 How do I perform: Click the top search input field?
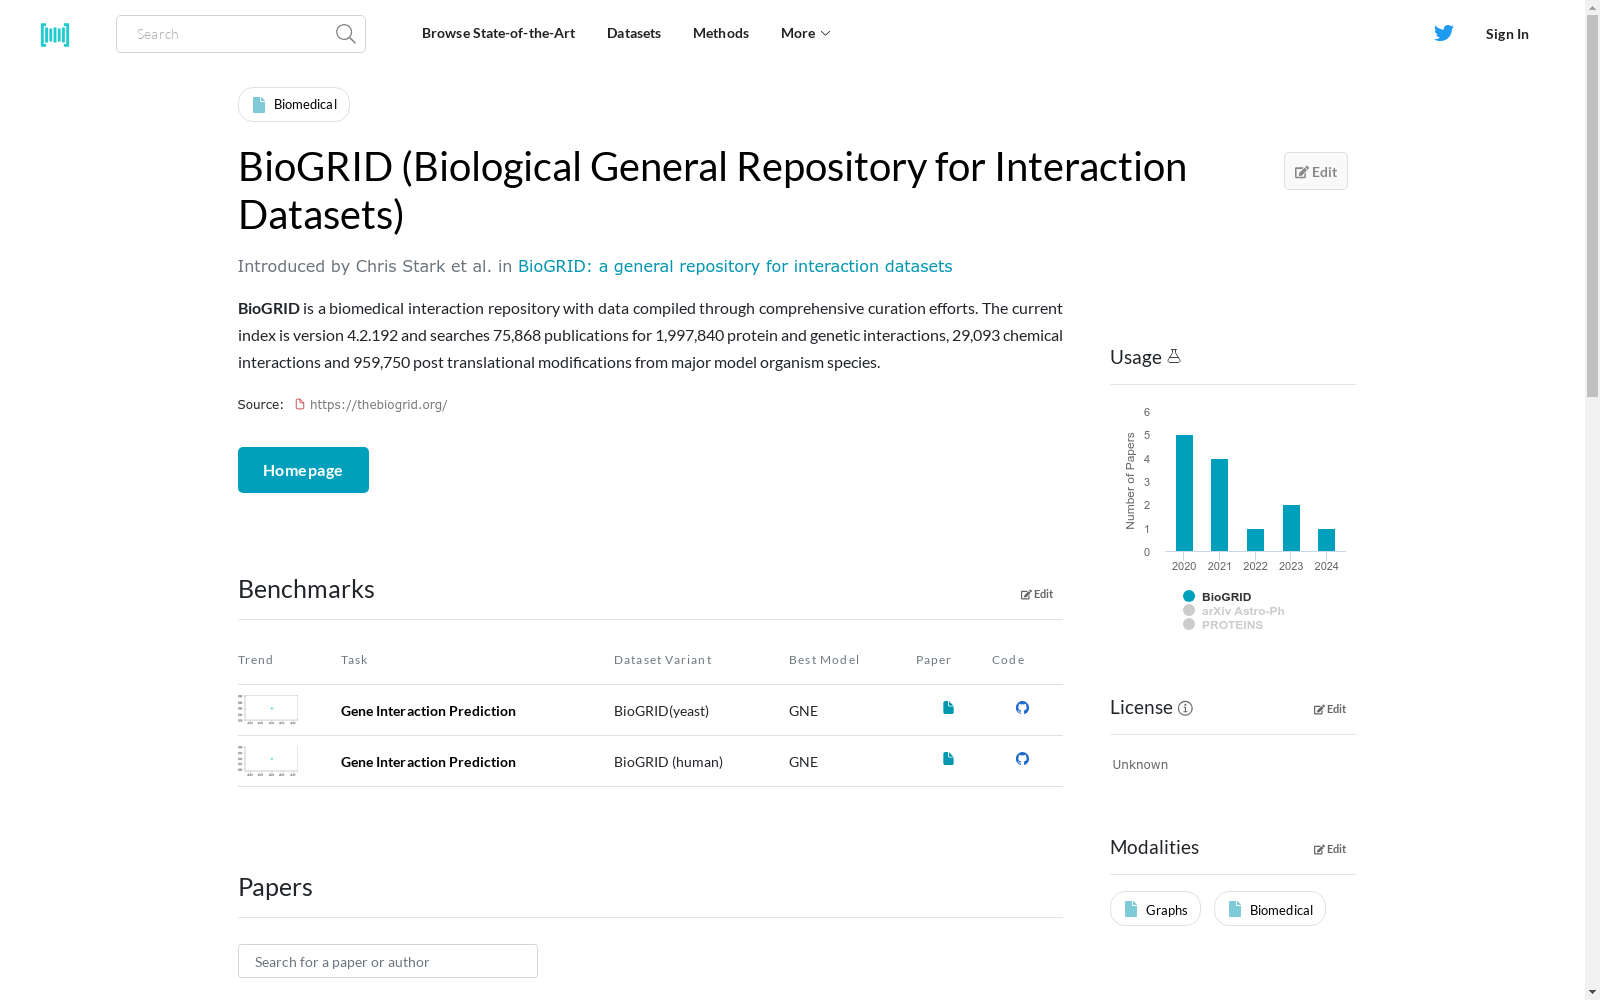point(241,34)
